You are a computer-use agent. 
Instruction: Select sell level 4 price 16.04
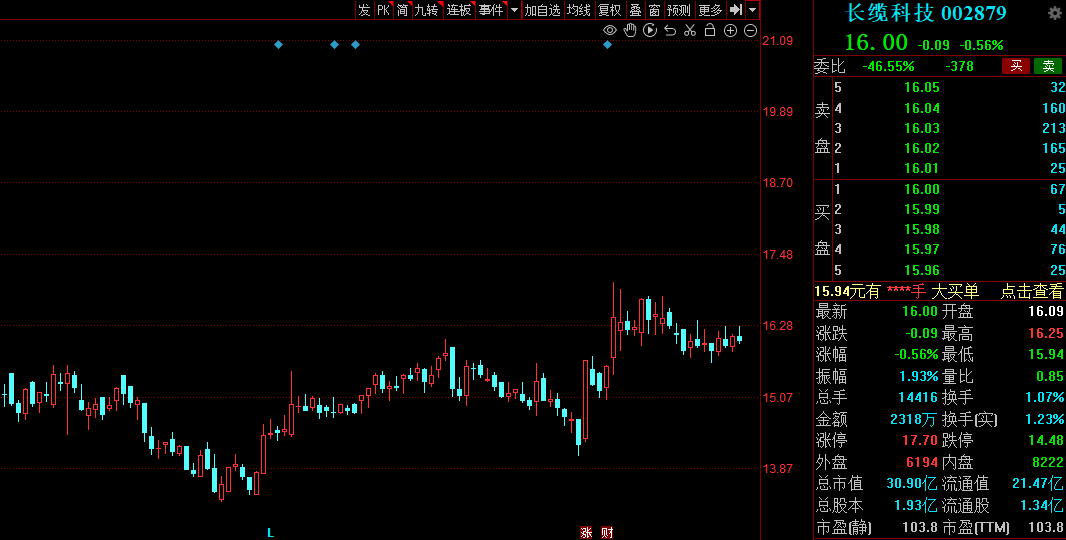[922, 107]
